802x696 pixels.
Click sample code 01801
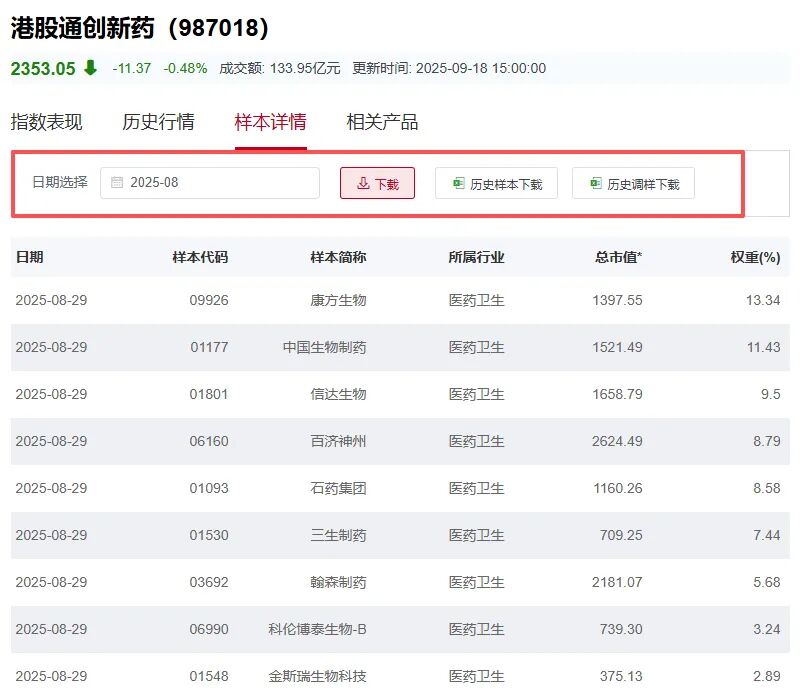point(209,394)
